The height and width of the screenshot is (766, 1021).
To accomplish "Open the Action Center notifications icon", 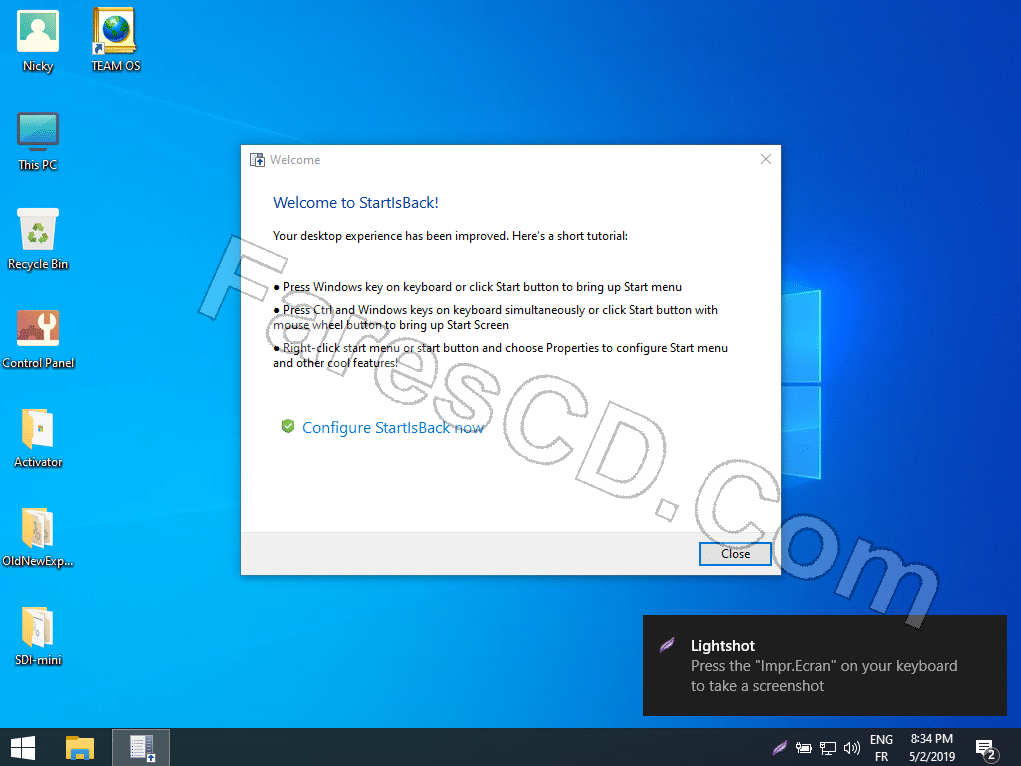I will (x=986, y=749).
